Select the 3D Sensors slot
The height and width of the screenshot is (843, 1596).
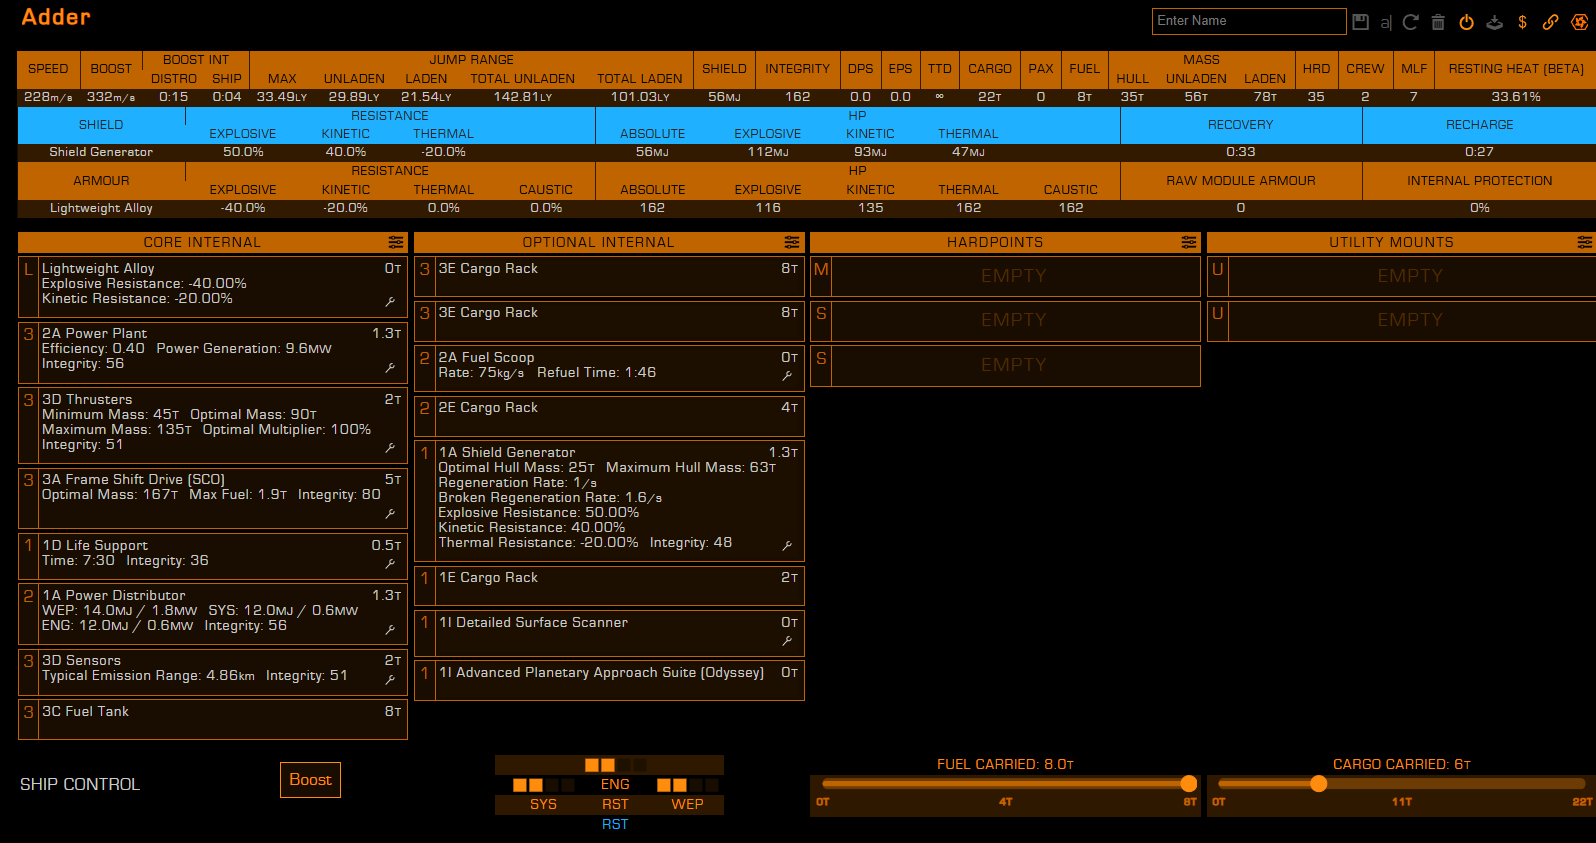(213, 672)
